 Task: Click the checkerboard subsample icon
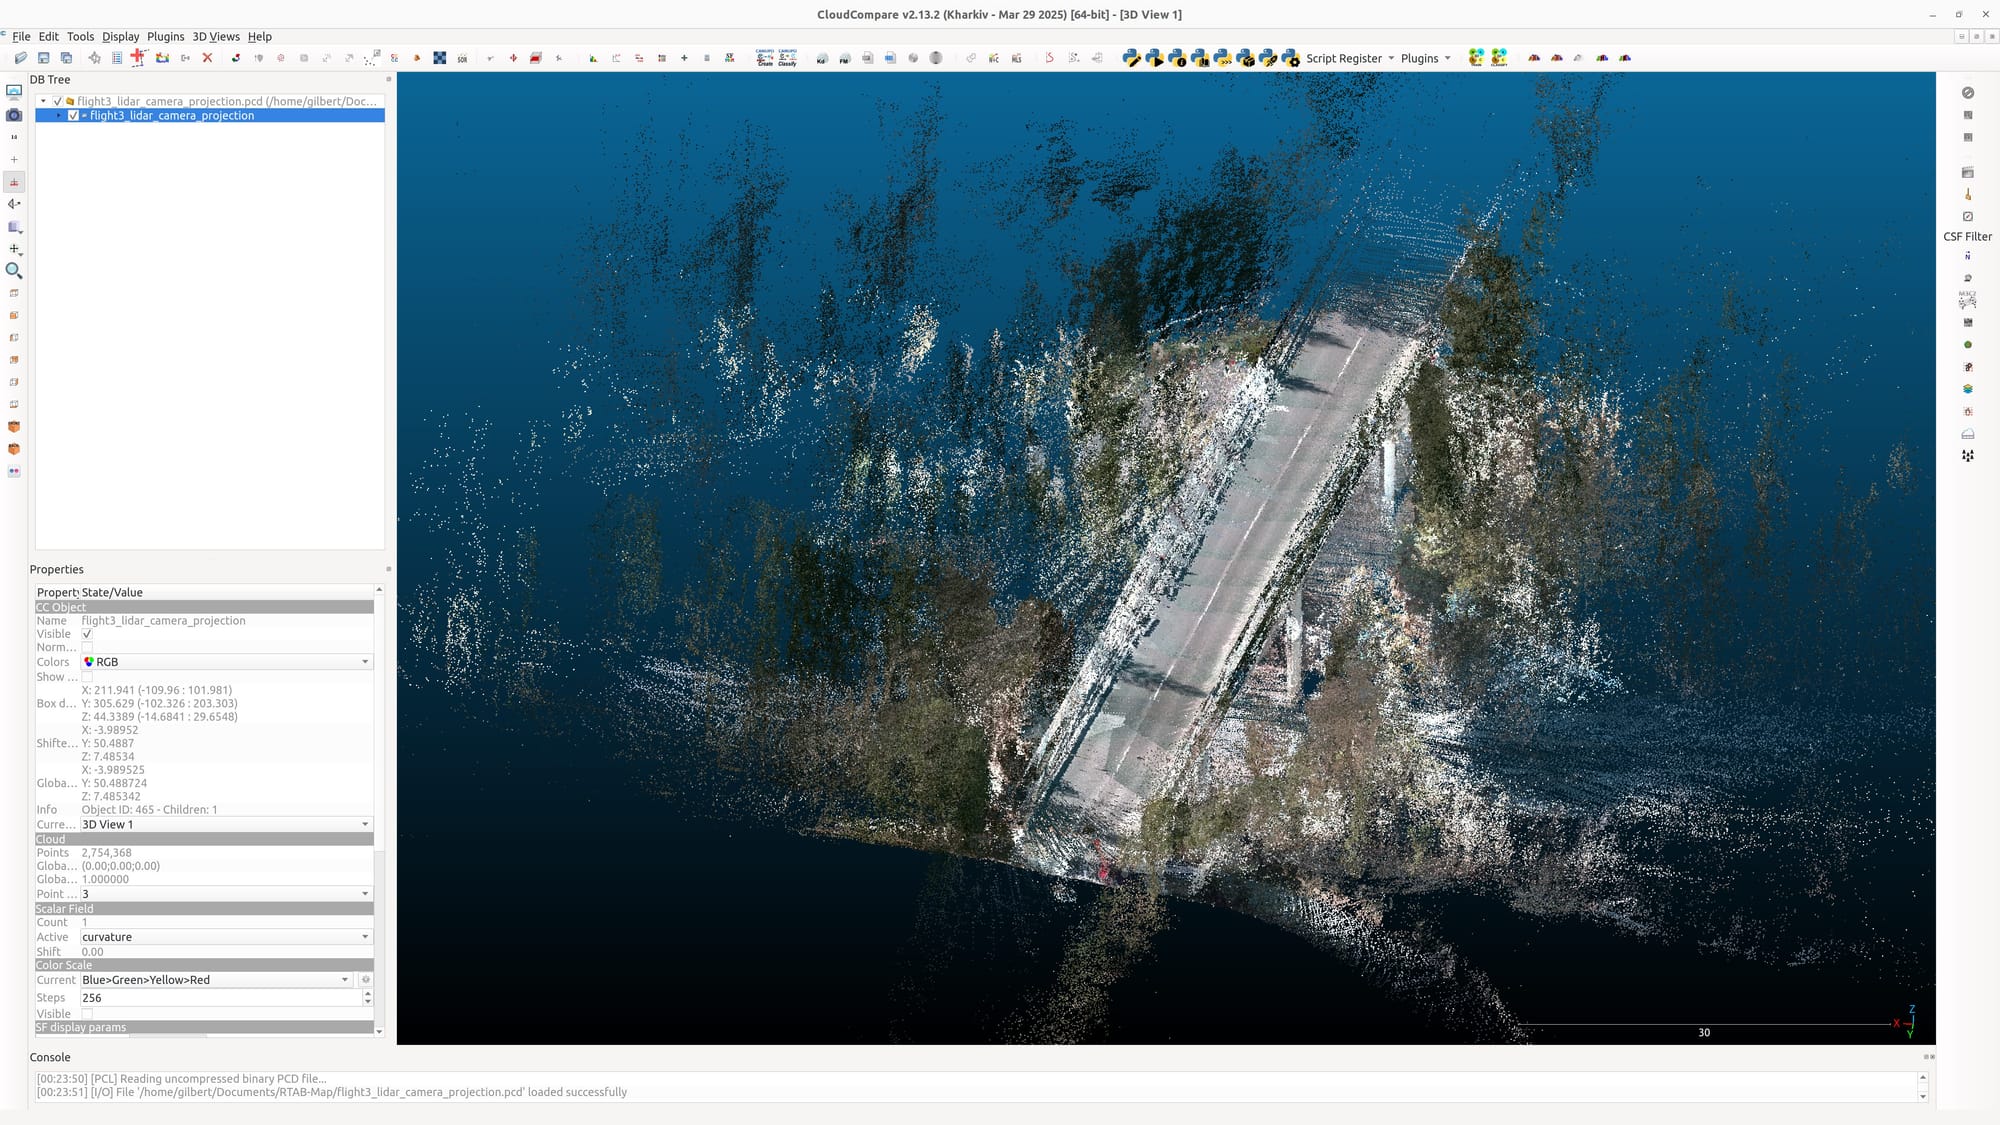[x=439, y=58]
